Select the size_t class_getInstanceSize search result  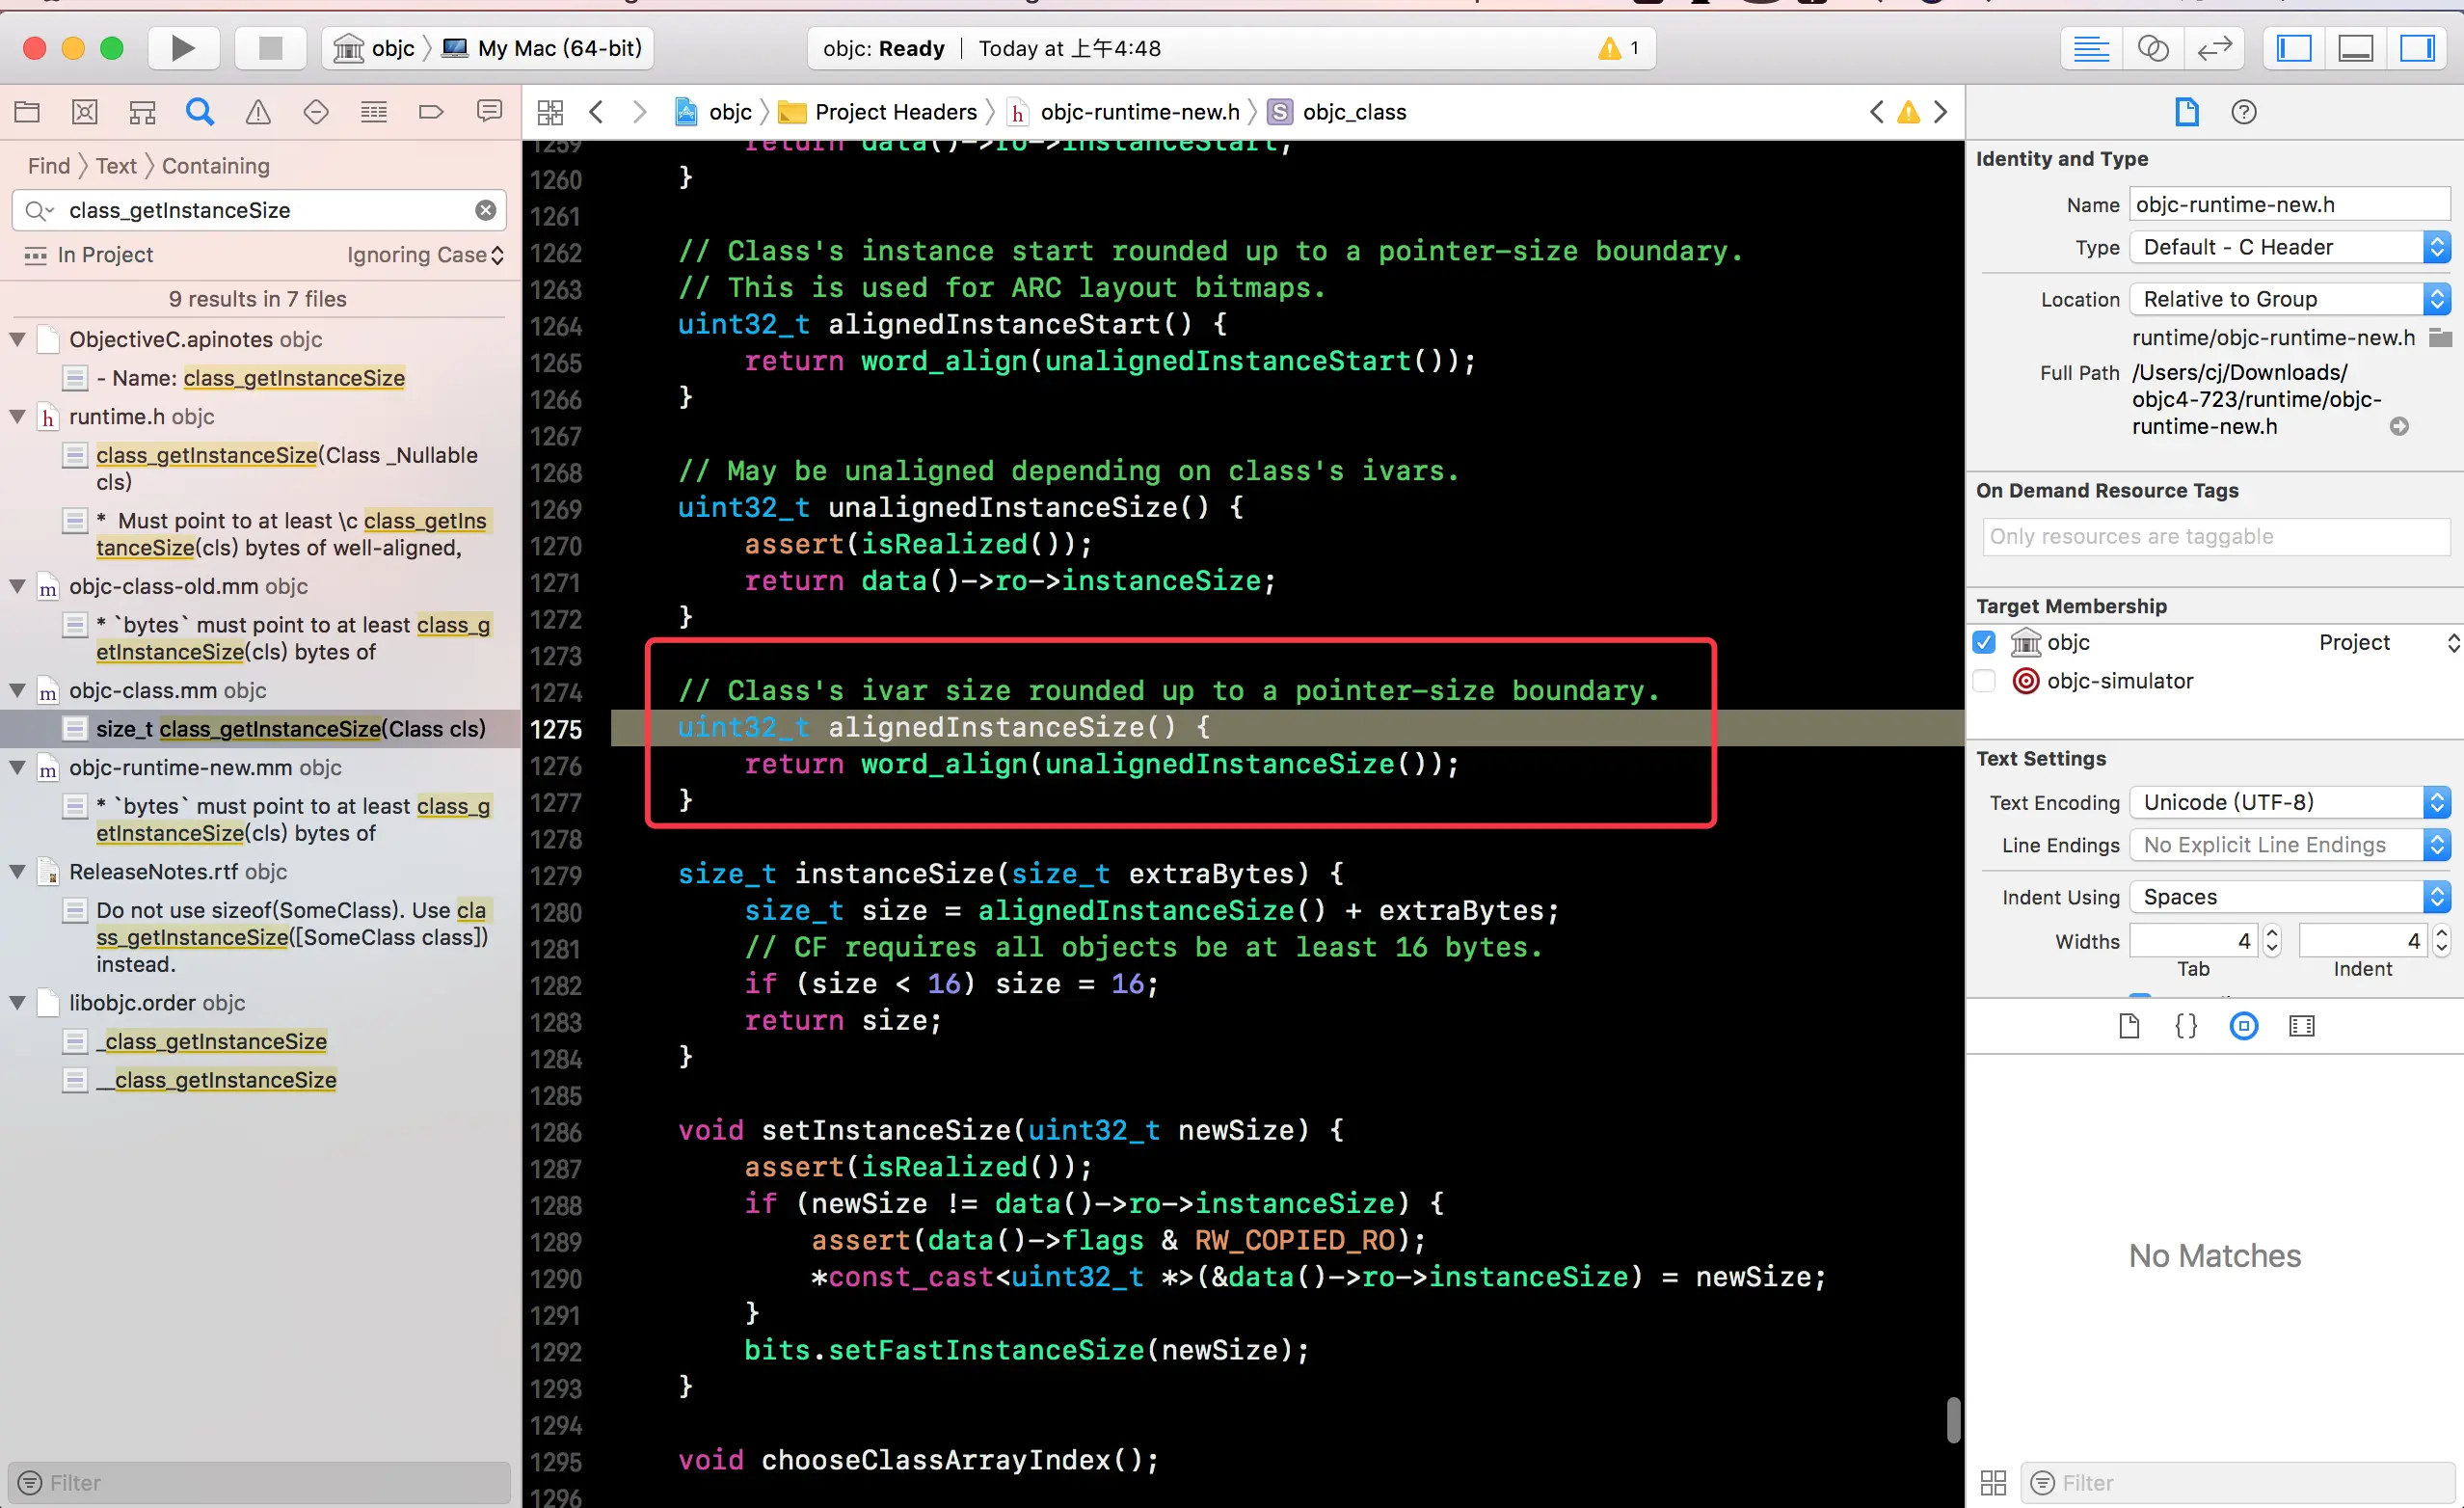pyautogui.click(x=290, y=729)
